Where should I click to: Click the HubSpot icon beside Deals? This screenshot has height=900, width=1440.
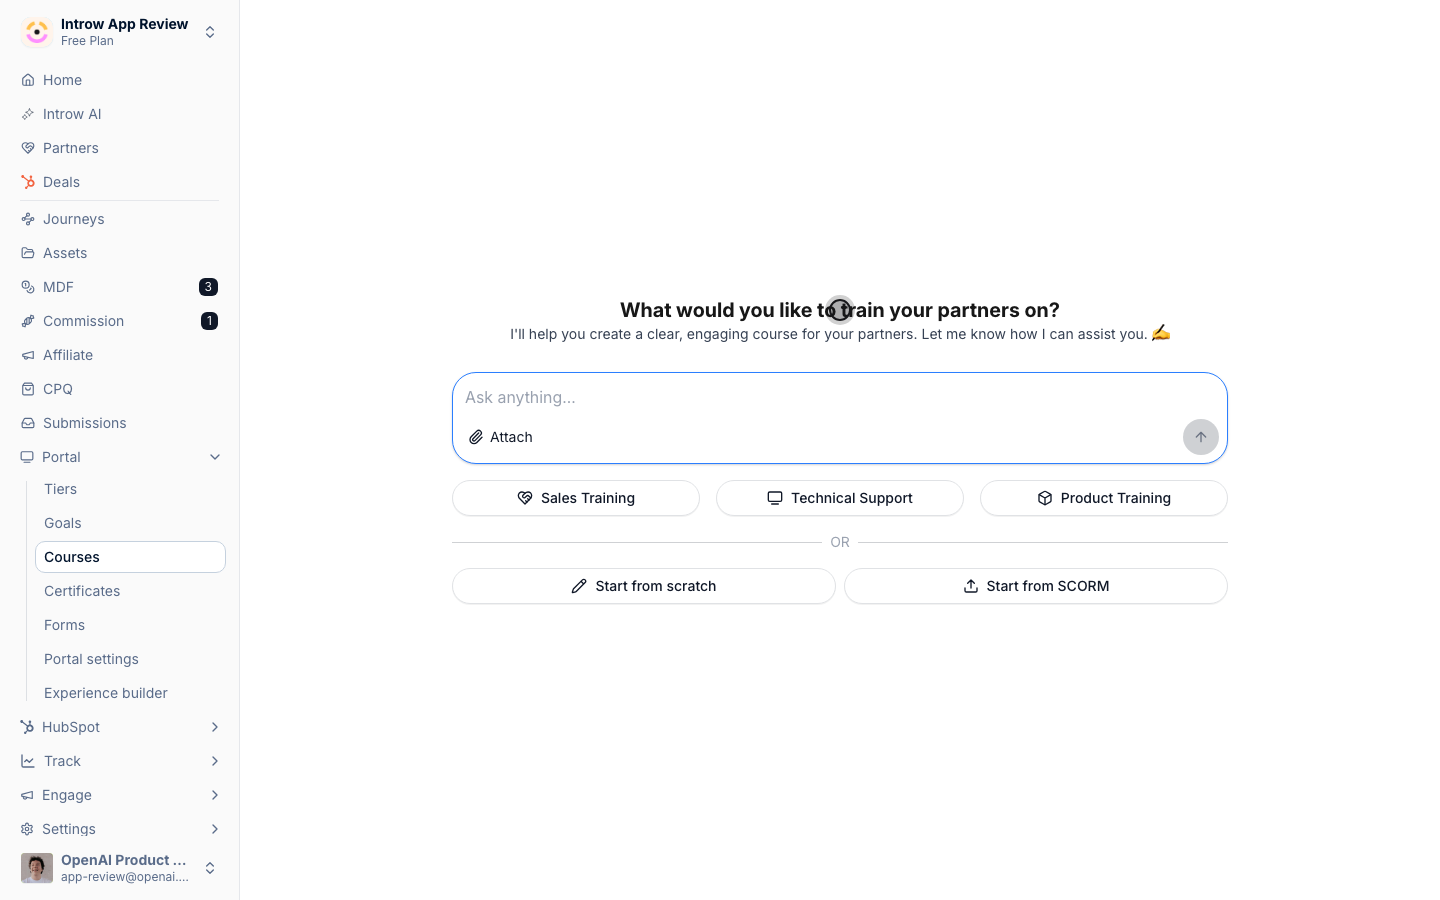28,182
